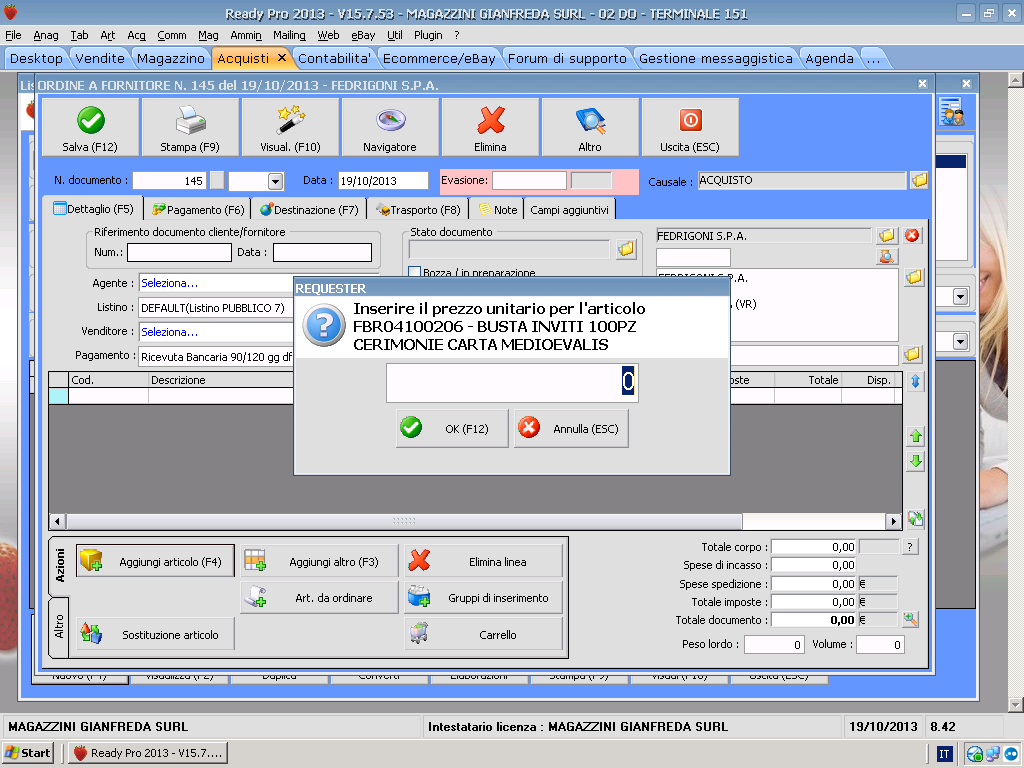Switch to the Pagamento (F6) tab
The image size is (1024, 768).
198,210
